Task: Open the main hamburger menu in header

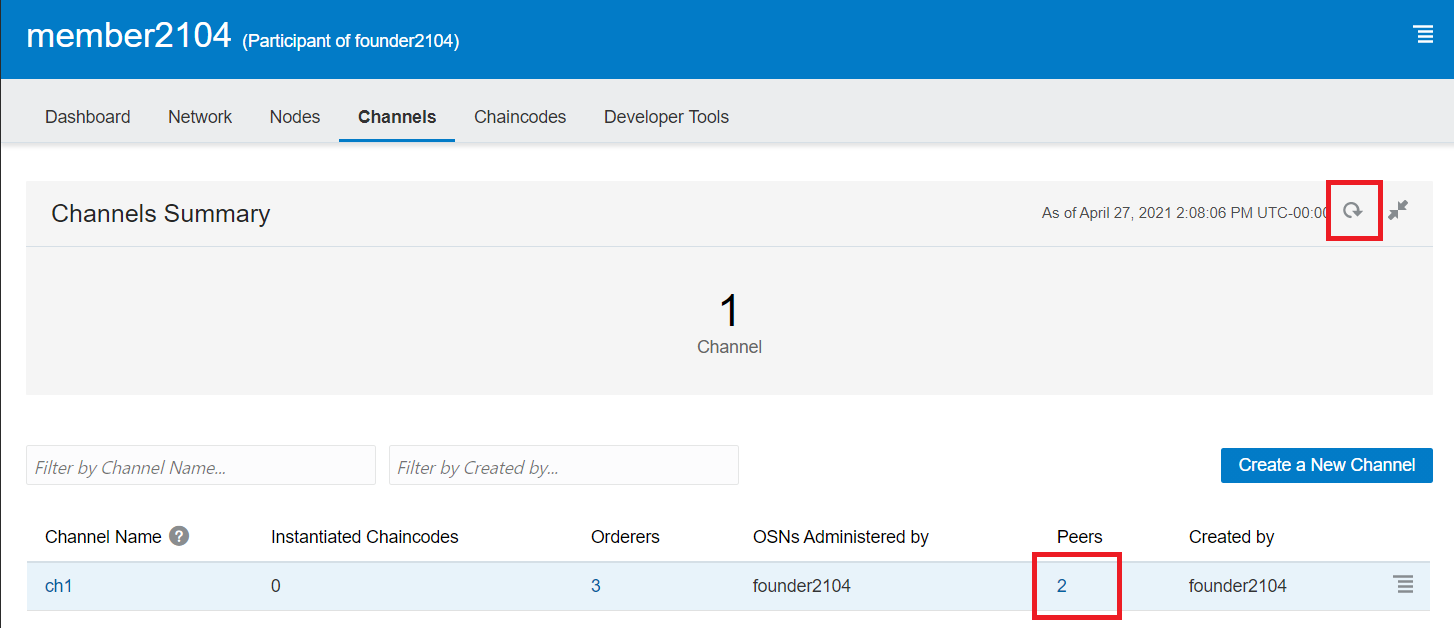Action: click(x=1424, y=35)
